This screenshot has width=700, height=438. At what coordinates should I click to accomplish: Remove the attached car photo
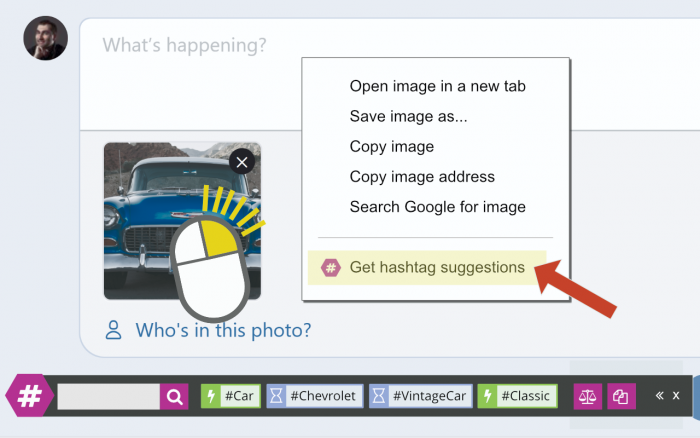pyautogui.click(x=242, y=162)
